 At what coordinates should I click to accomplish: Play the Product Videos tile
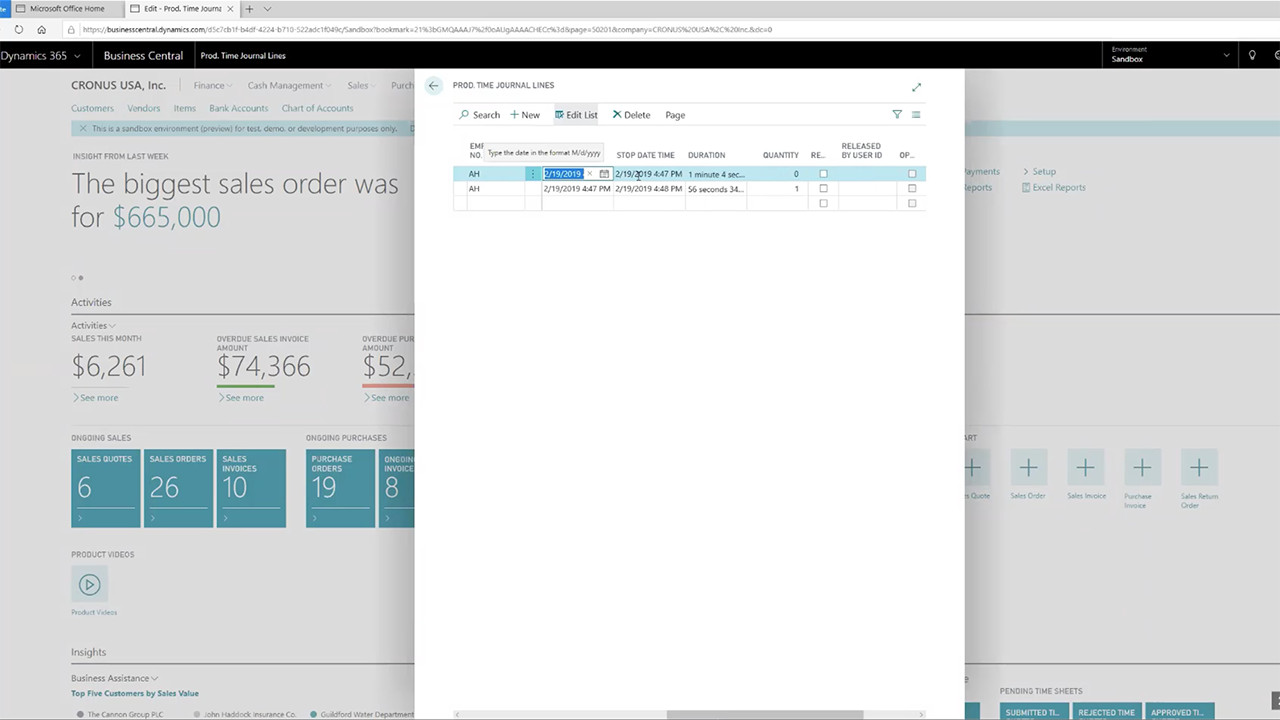pyautogui.click(x=89, y=584)
